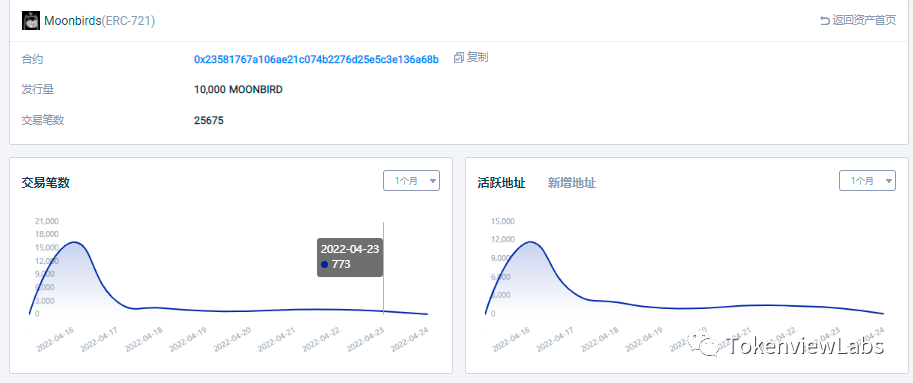
Task: Click the 复制 copy button text
Action: (x=477, y=58)
